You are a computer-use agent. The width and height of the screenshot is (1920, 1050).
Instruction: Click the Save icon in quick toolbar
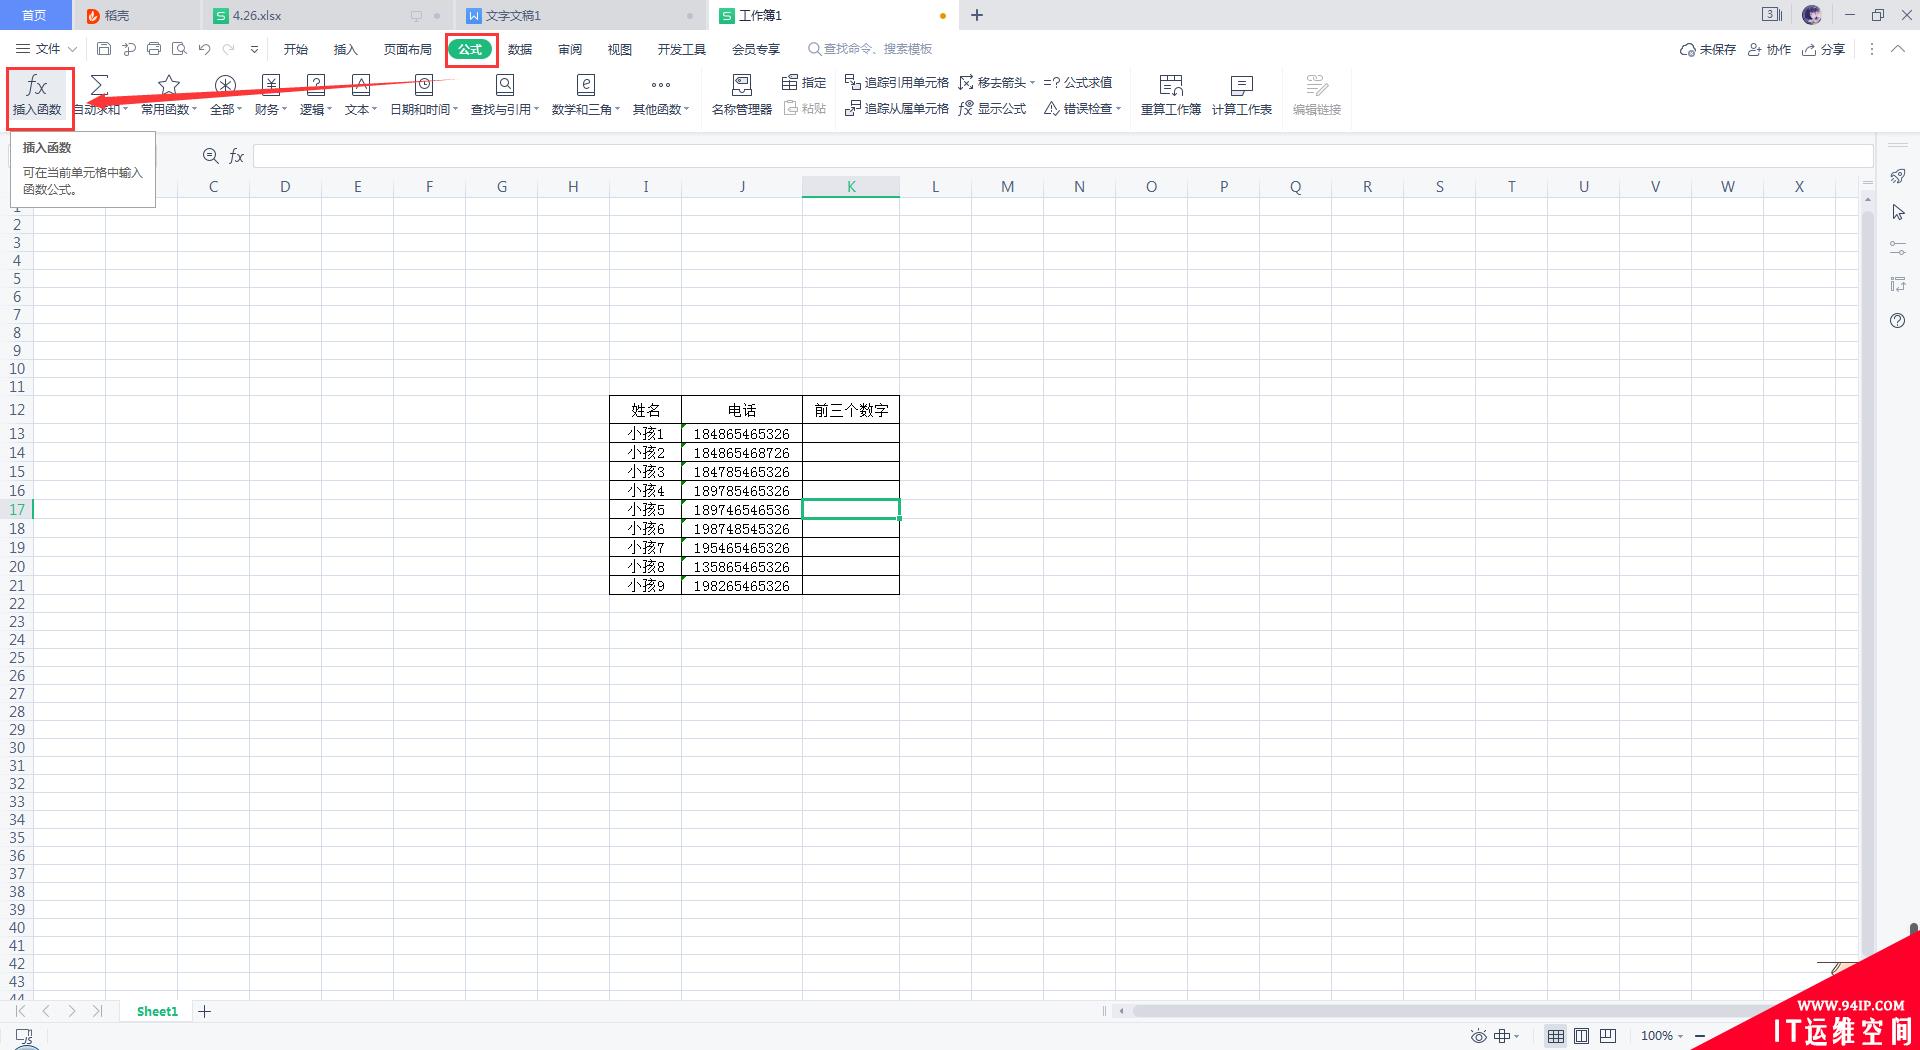pos(104,49)
